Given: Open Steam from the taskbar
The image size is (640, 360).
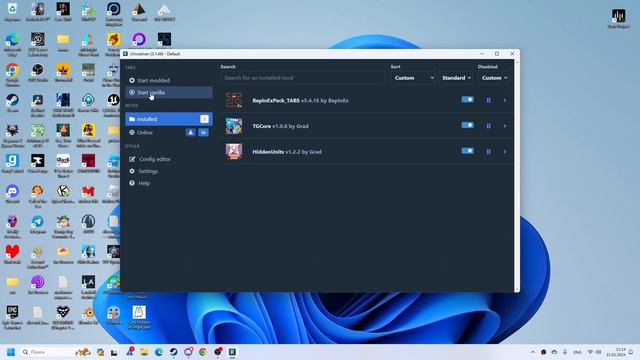Looking at the screenshot, I should (x=173, y=352).
